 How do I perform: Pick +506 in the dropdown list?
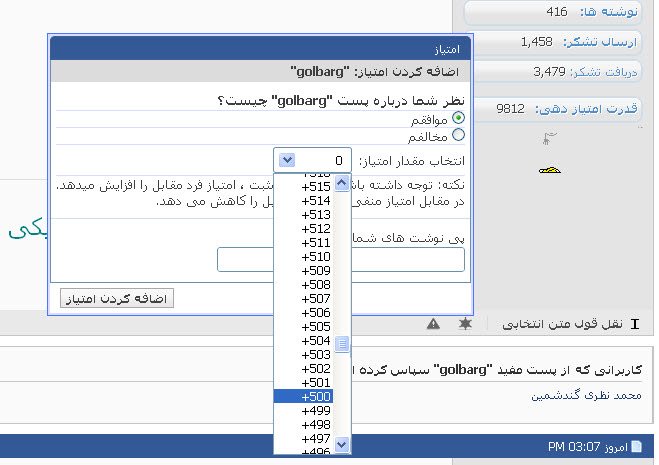[x=303, y=312]
